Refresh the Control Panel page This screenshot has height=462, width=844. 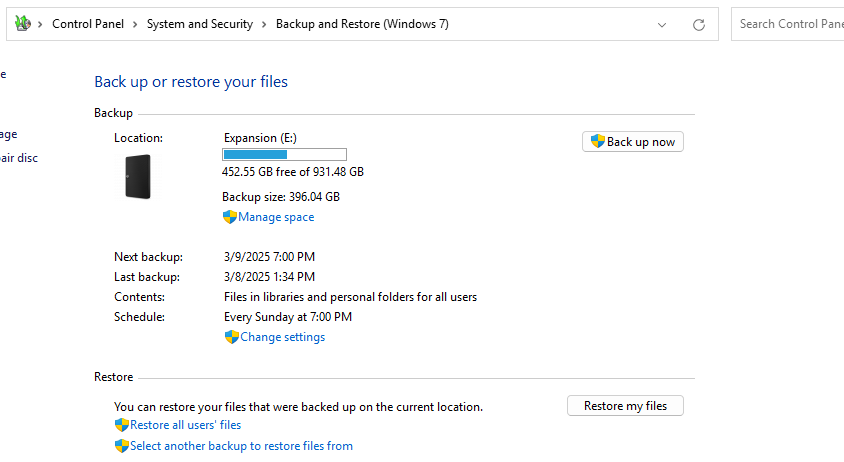pyautogui.click(x=699, y=24)
